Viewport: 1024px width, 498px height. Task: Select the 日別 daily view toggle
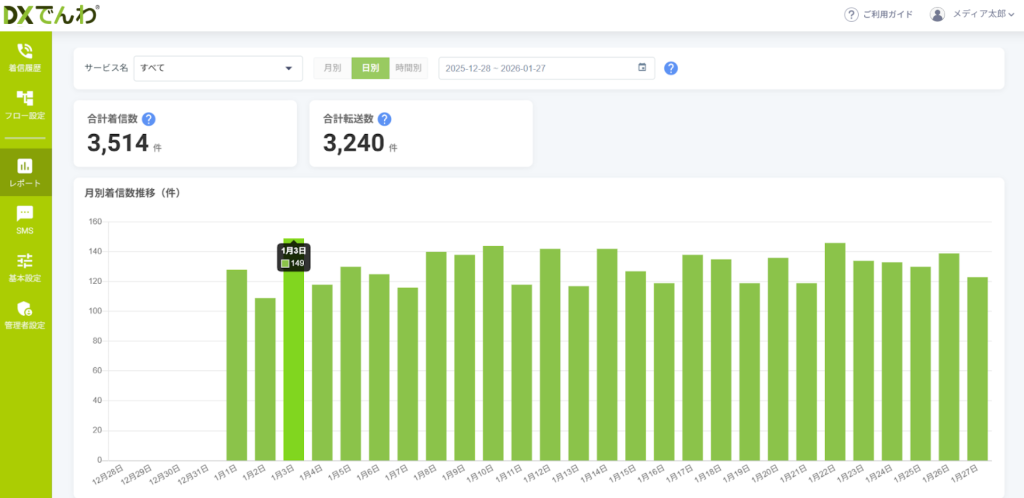pyautogui.click(x=370, y=68)
